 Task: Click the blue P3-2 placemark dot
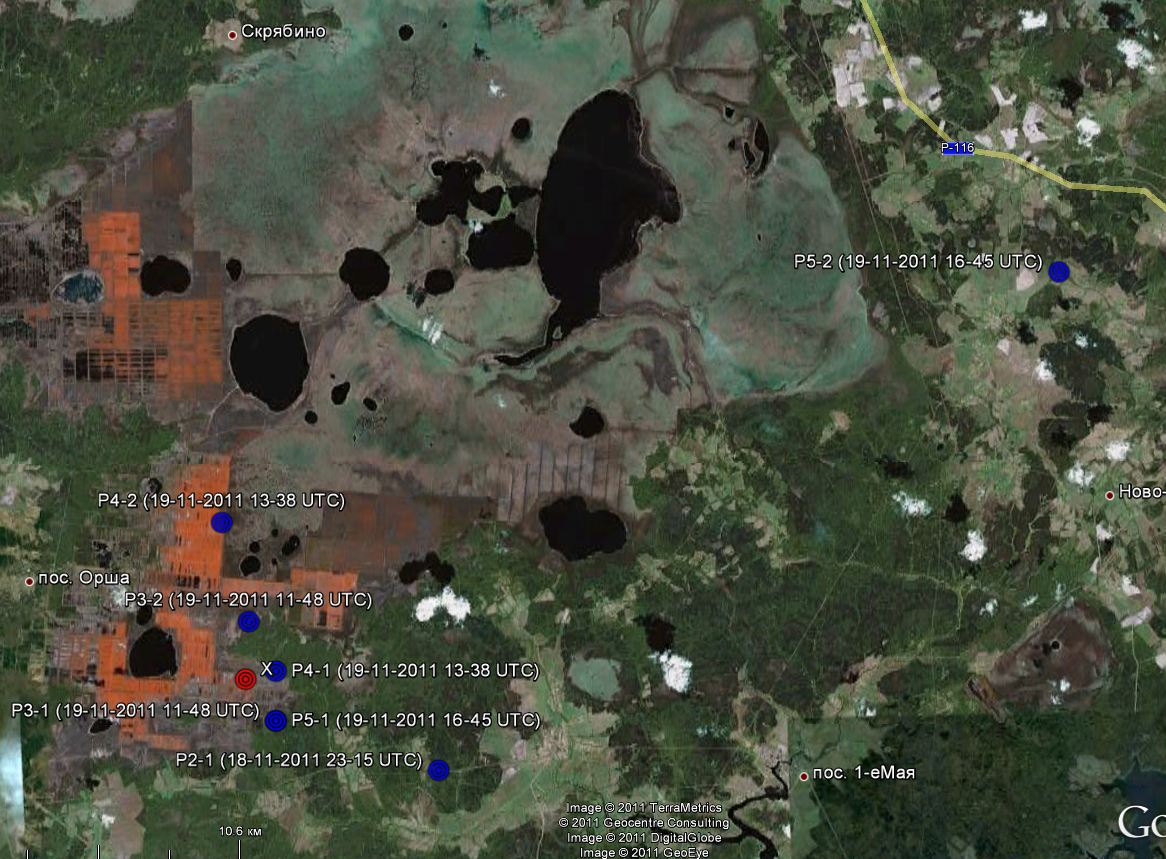[x=249, y=622]
